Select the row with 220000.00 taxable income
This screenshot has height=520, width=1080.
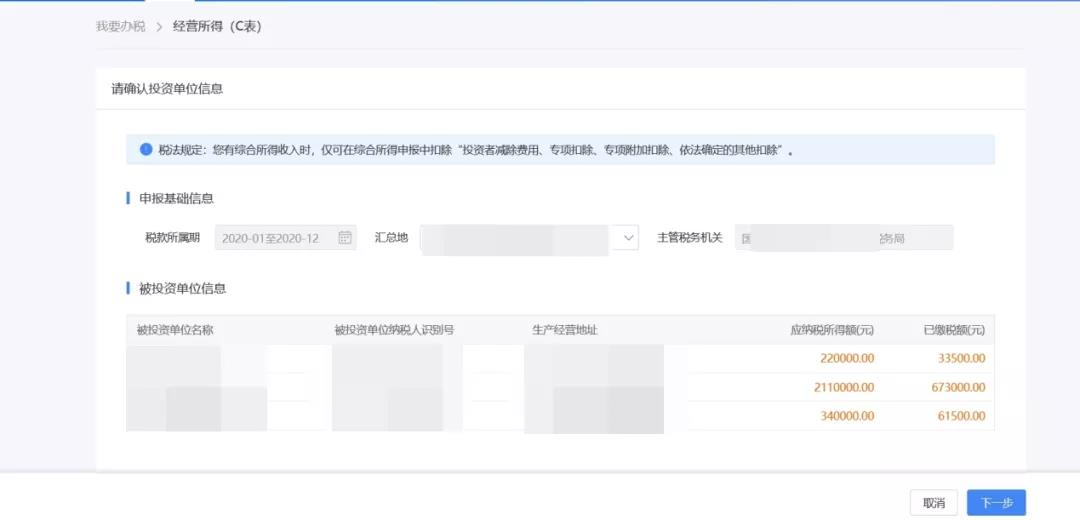(560, 358)
